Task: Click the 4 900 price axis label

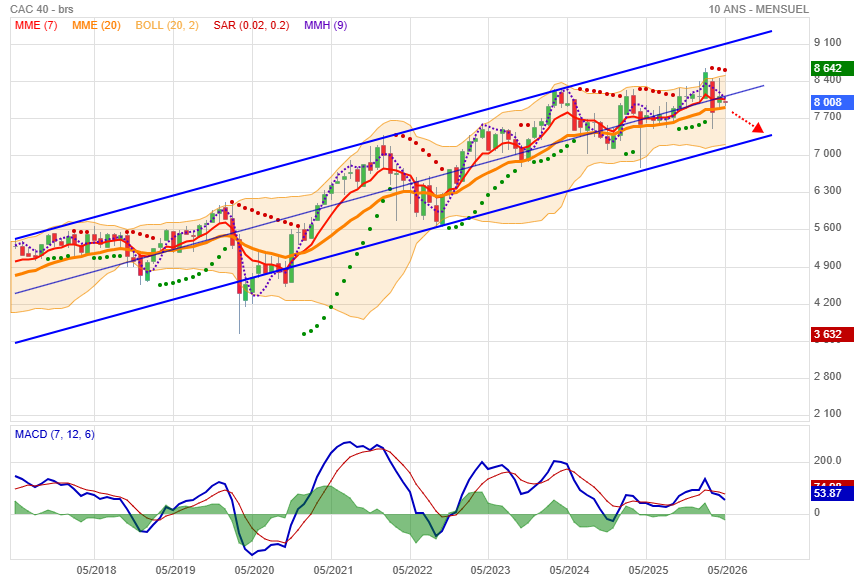Action: click(827, 265)
